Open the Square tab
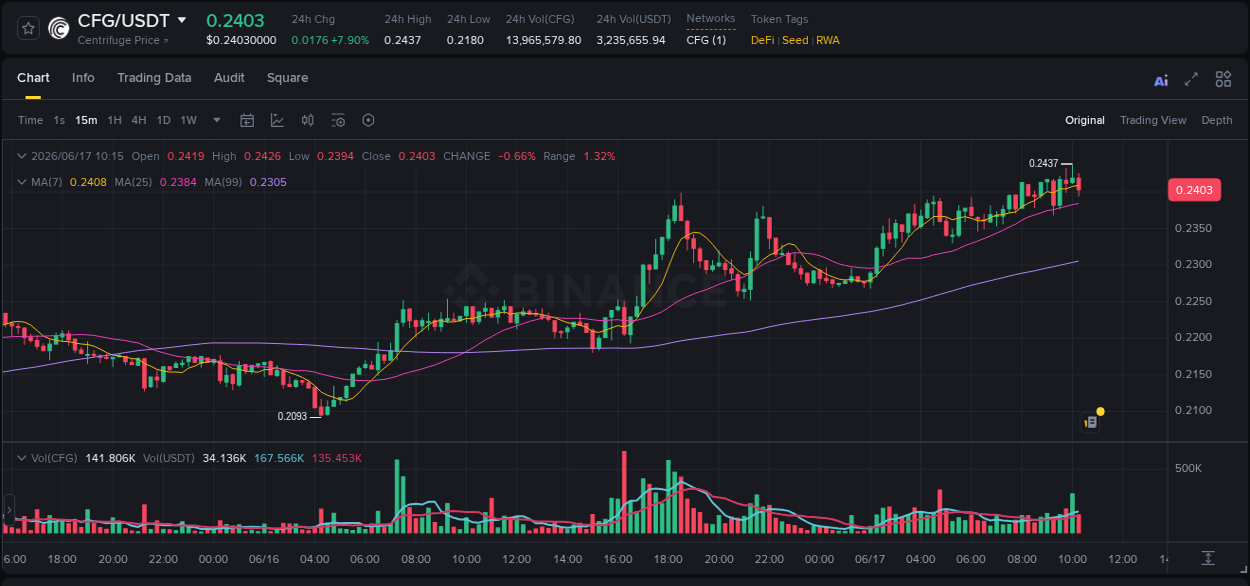 point(287,78)
